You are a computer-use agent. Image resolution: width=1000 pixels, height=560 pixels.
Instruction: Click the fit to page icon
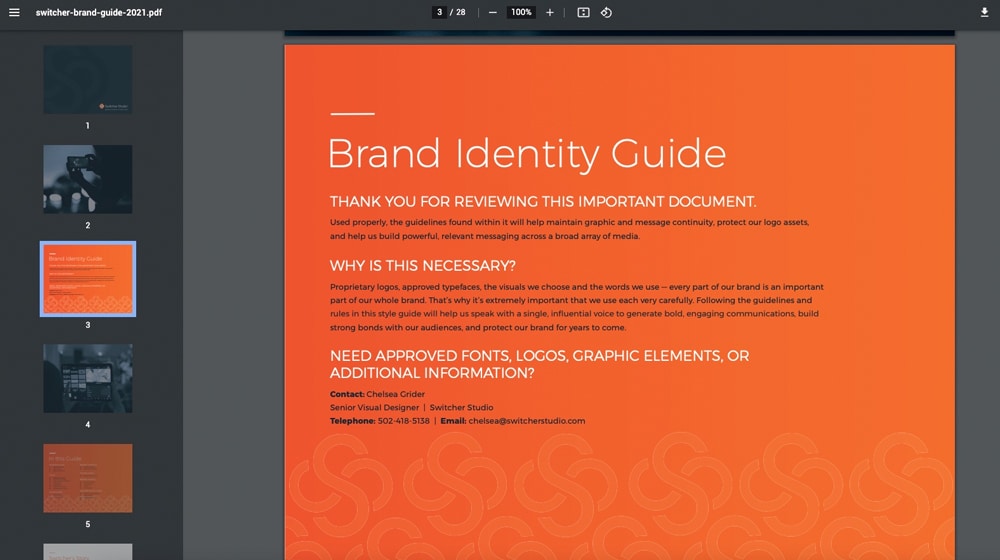click(x=583, y=12)
